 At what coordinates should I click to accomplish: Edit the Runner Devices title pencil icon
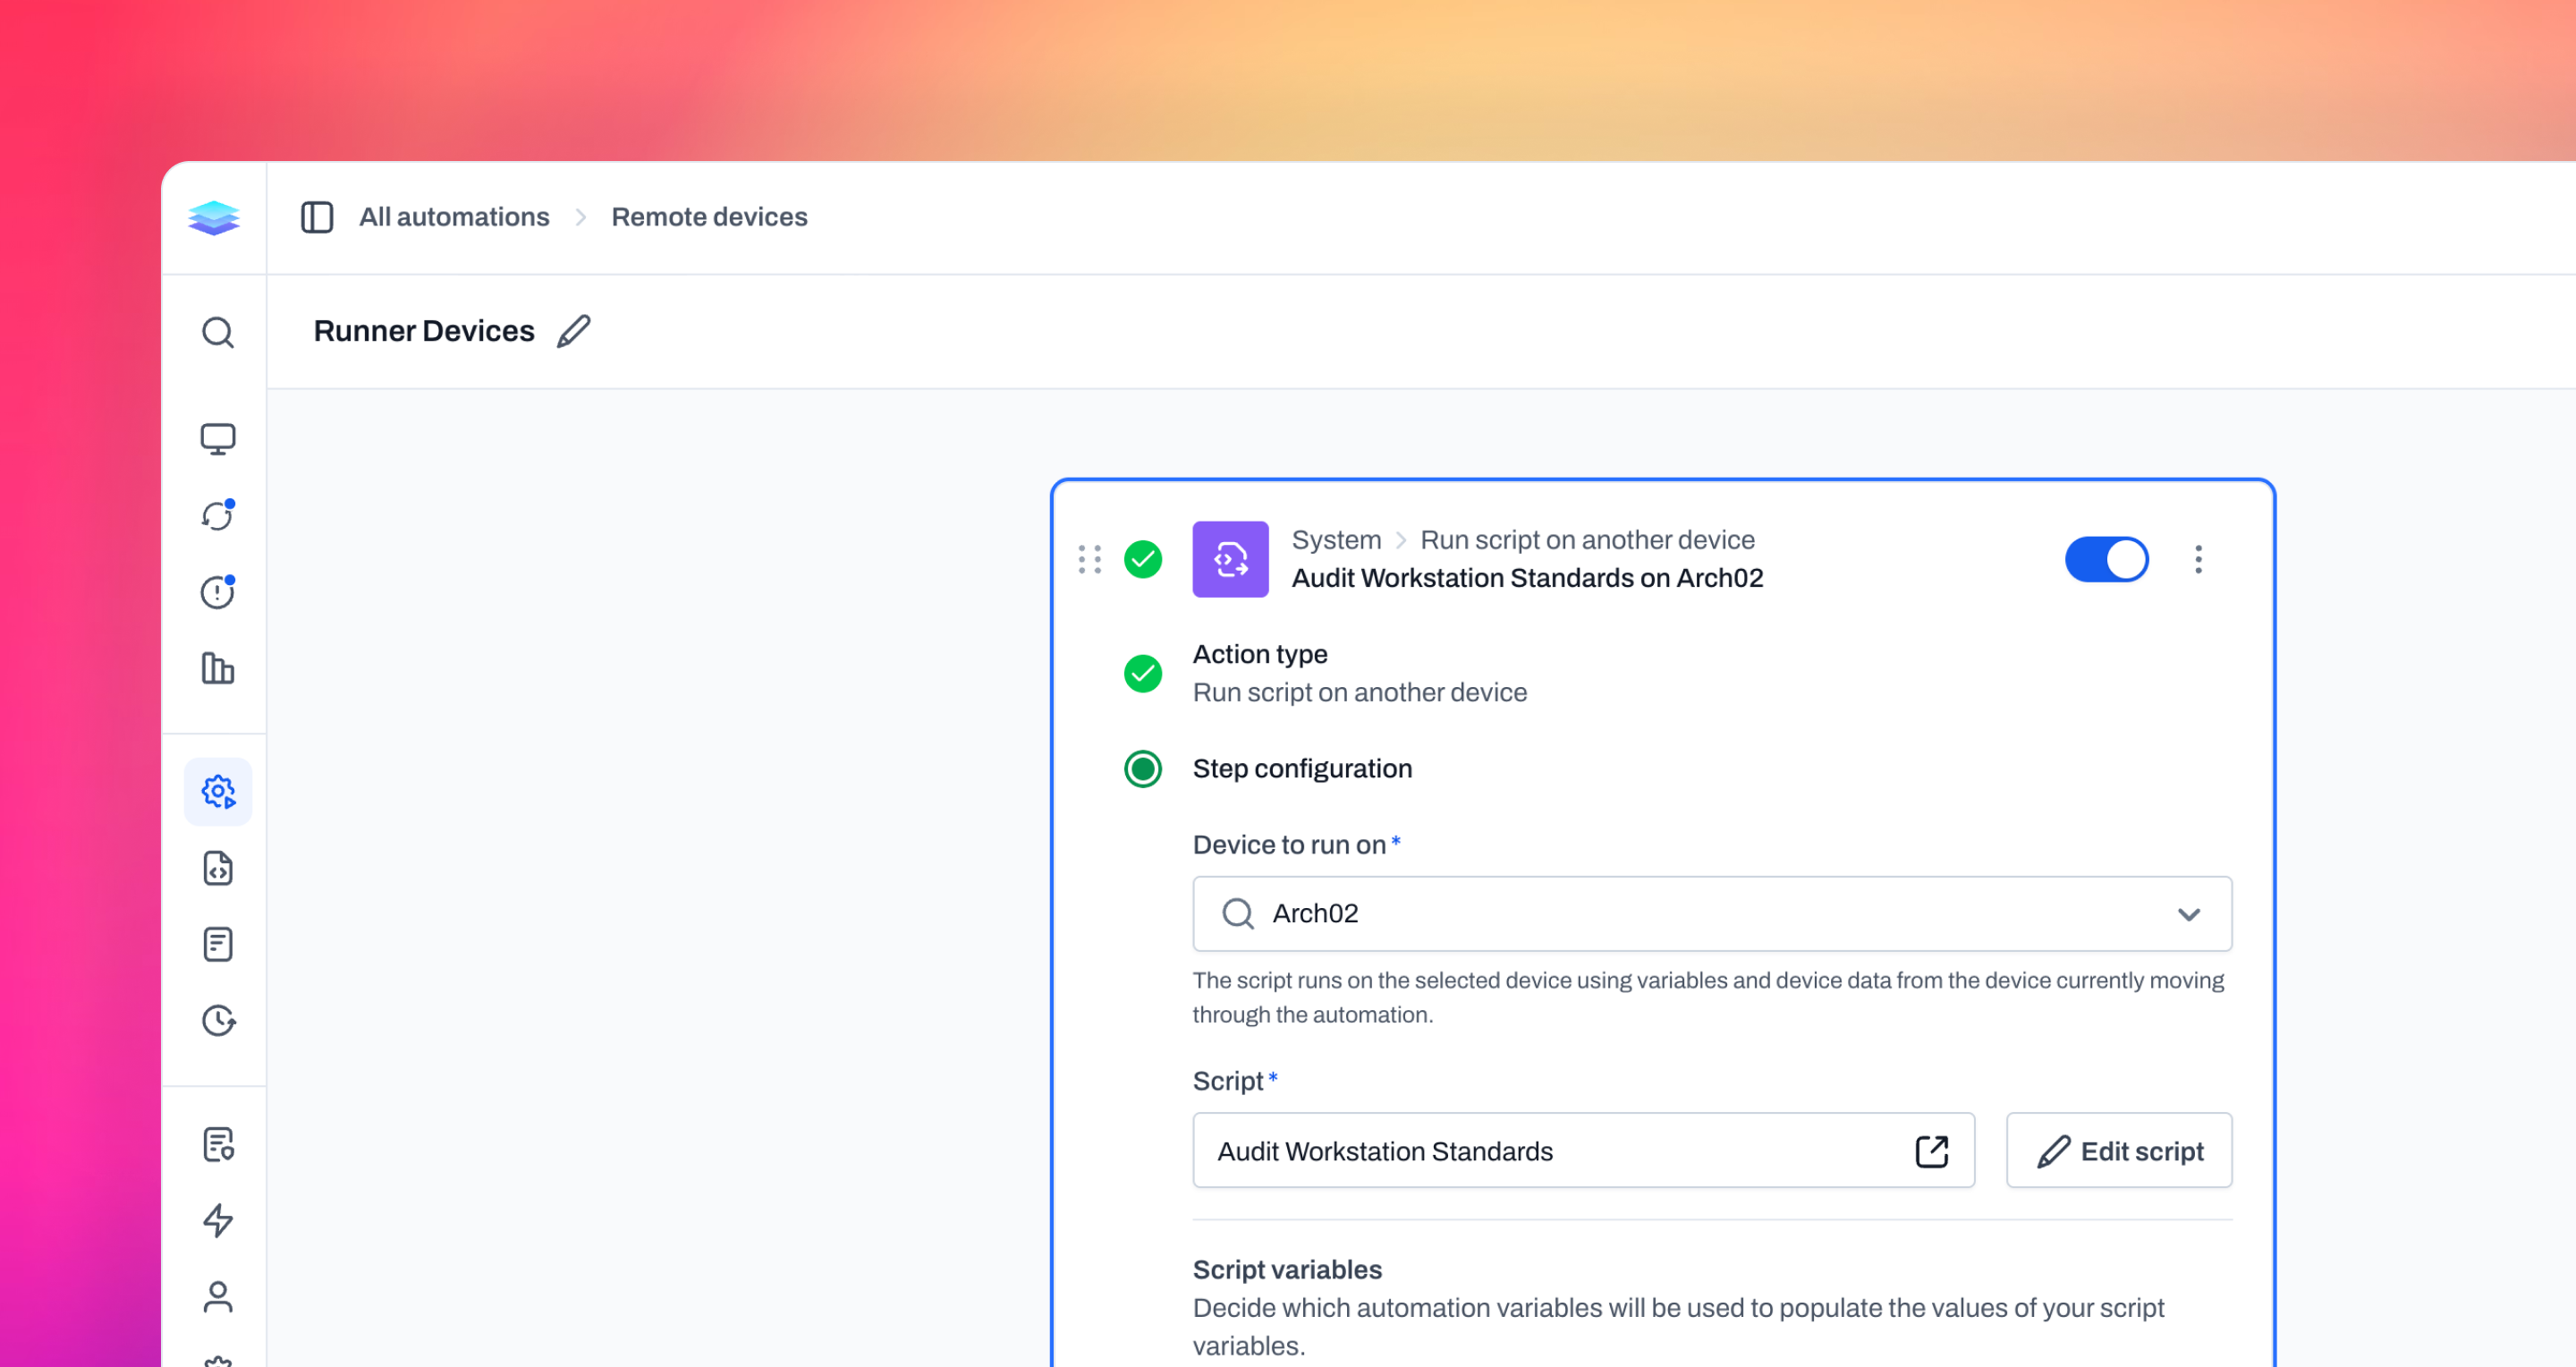574,331
